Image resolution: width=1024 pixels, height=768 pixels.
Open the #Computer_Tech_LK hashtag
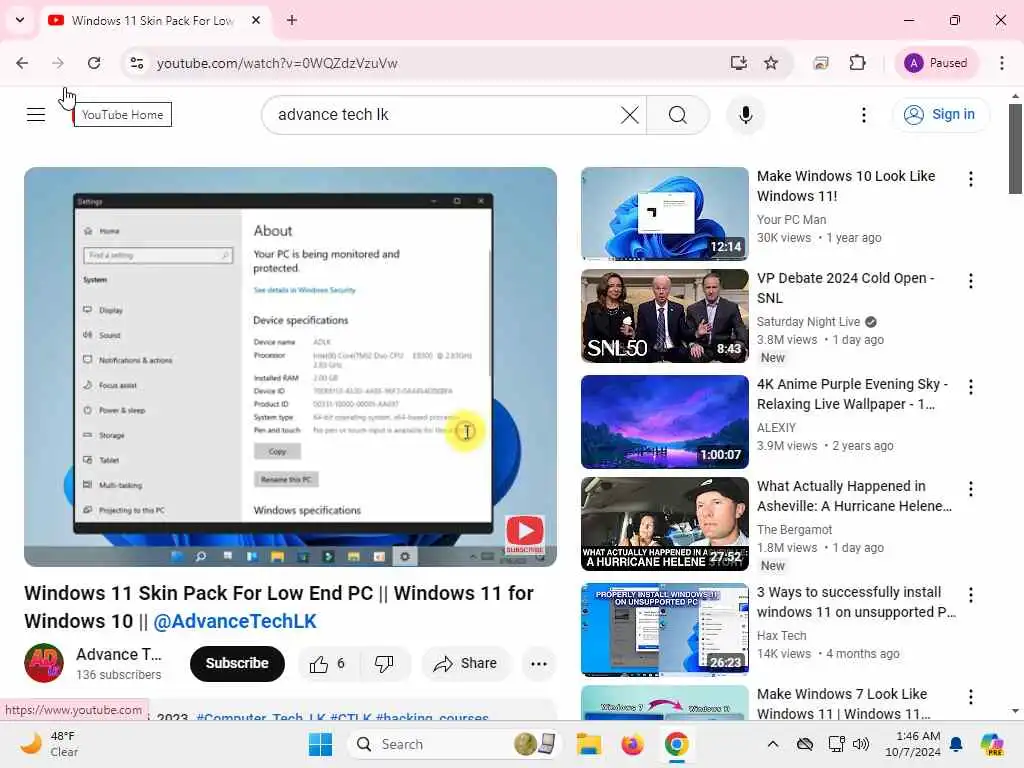tap(261, 717)
